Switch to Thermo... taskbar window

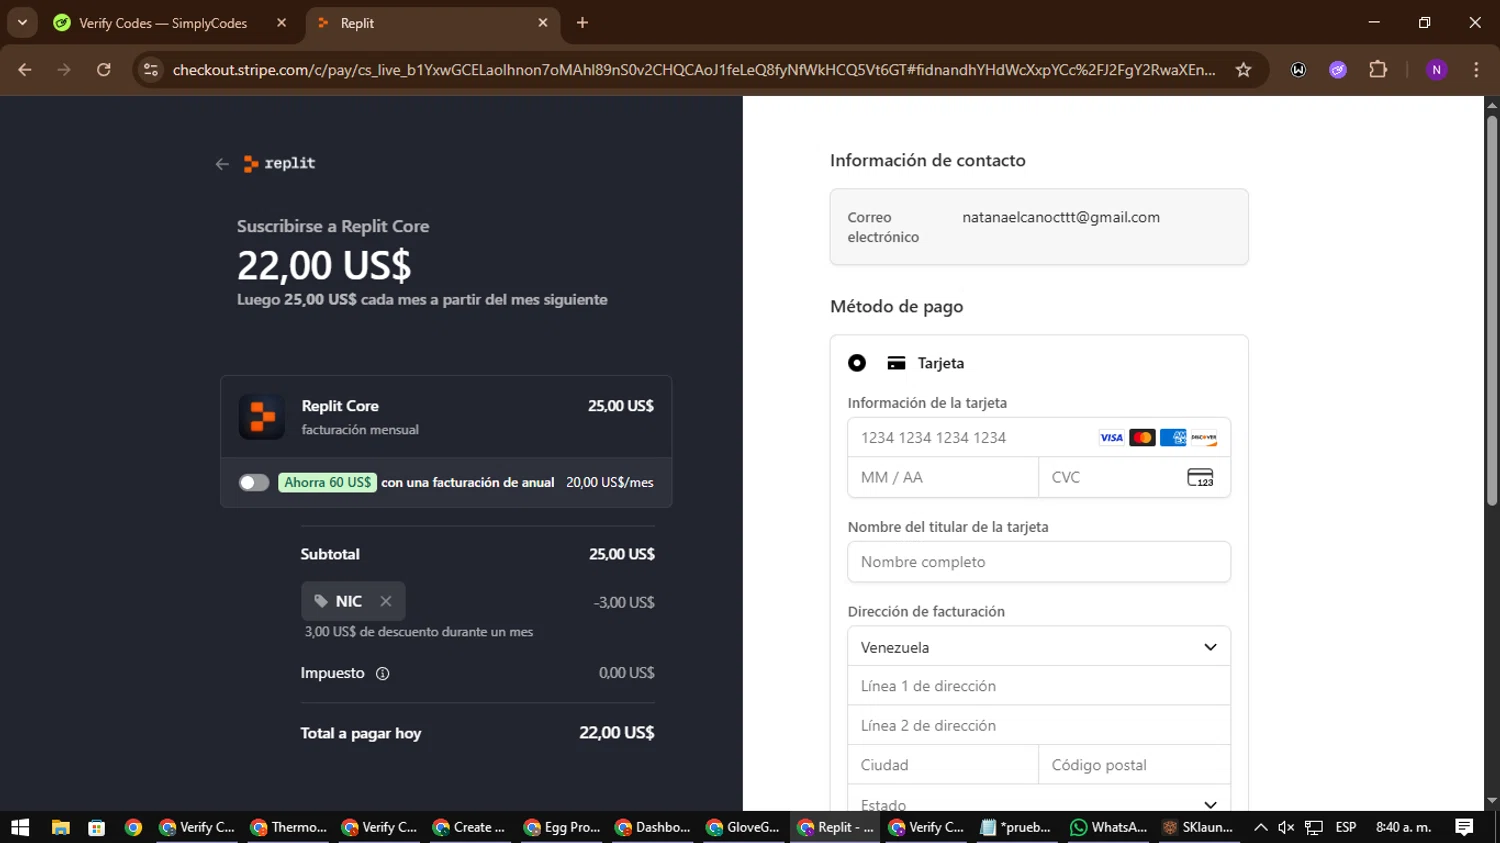pos(289,827)
